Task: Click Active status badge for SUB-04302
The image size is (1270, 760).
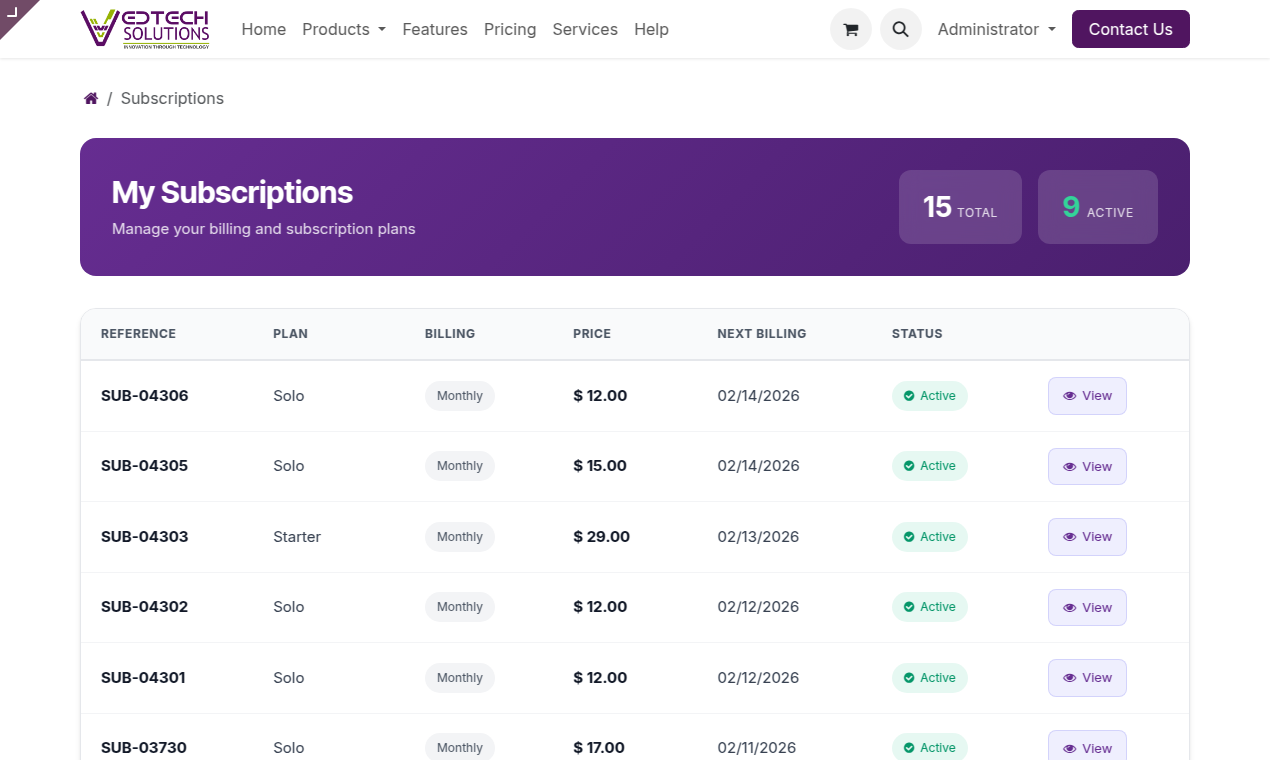Action: (x=930, y=607)
